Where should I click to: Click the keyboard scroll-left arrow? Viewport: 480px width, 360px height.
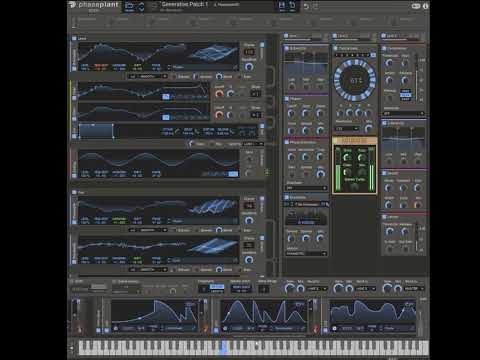click(72, 348)
